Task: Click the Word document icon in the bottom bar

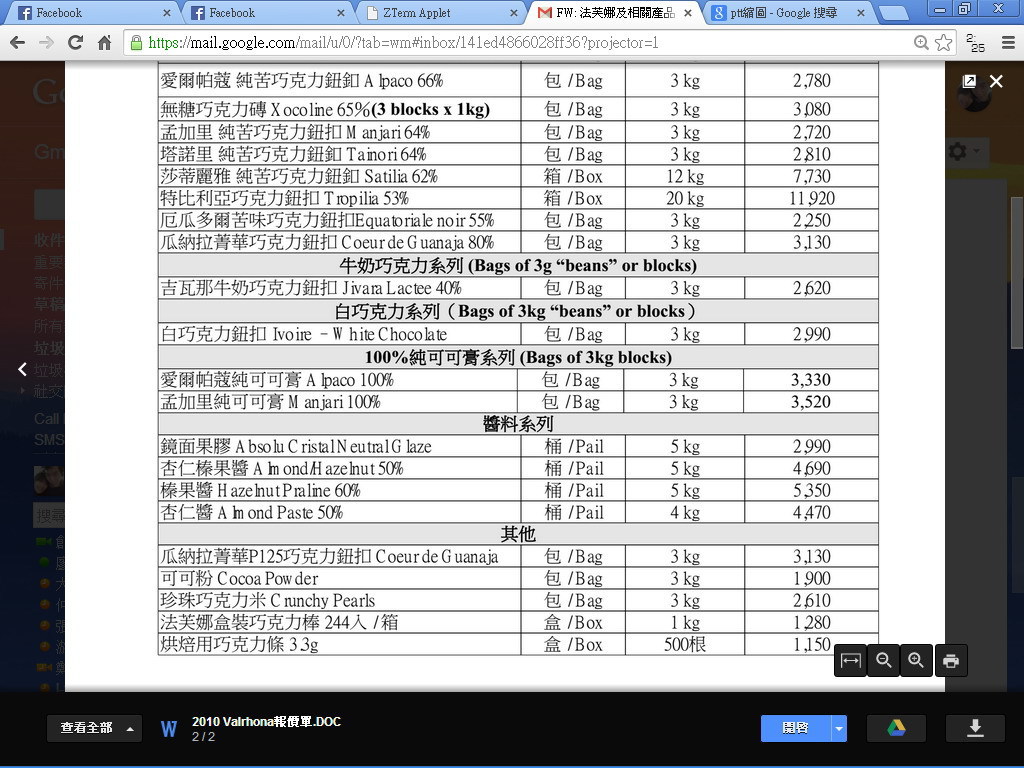Action: click(168, 729)
